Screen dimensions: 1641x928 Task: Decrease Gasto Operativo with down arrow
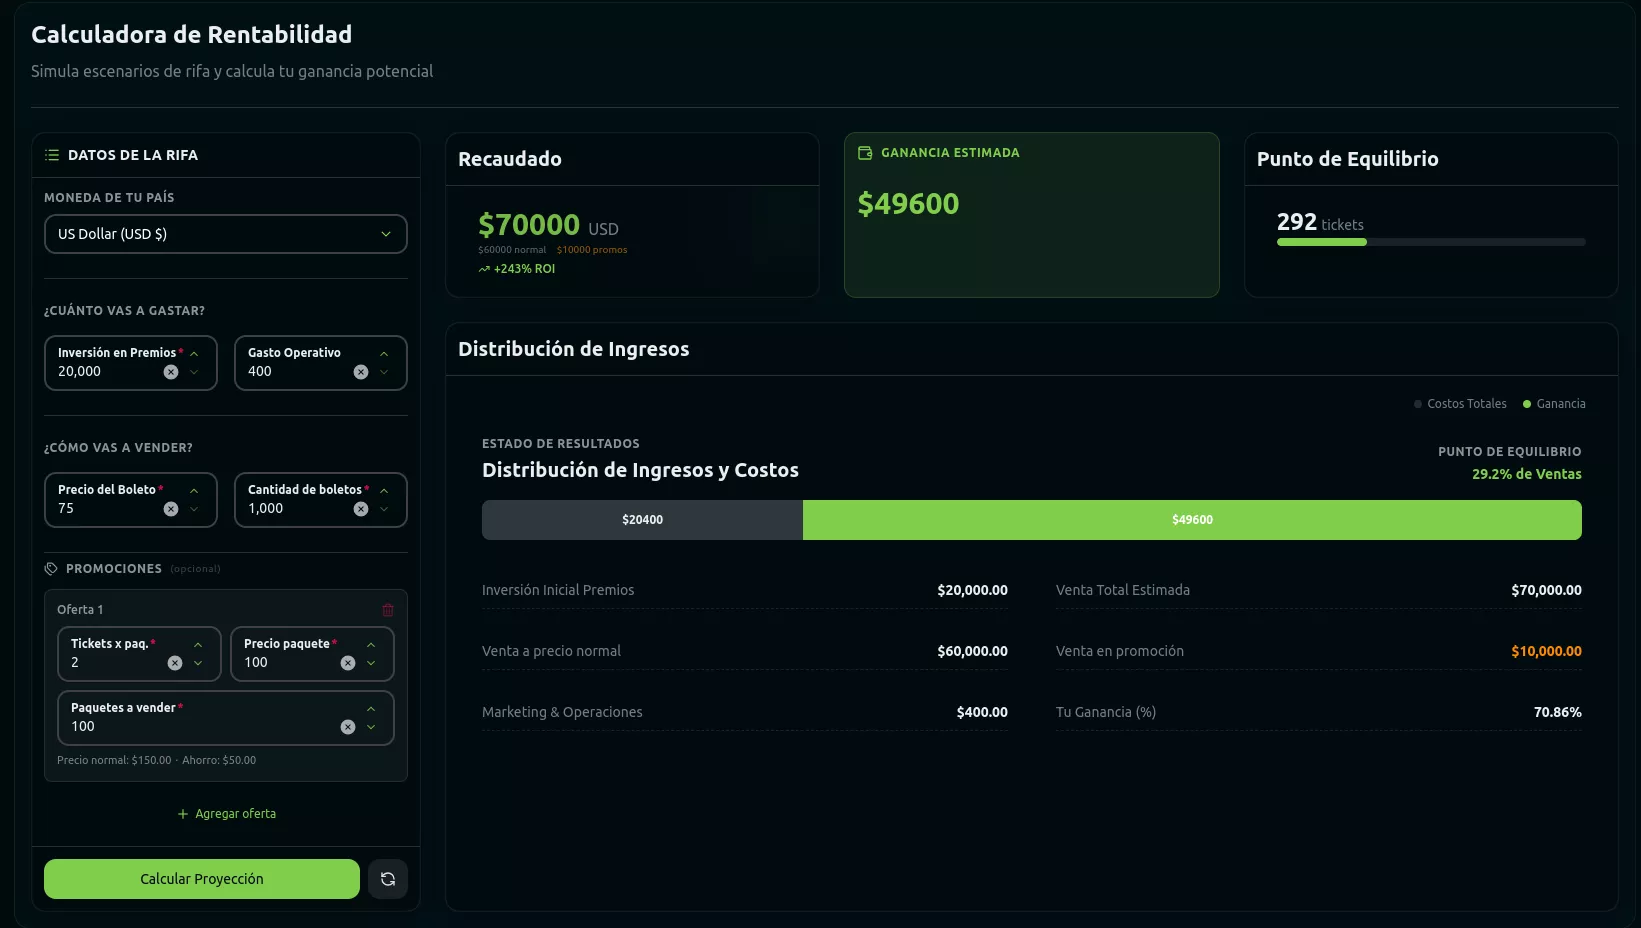point(384,372)
